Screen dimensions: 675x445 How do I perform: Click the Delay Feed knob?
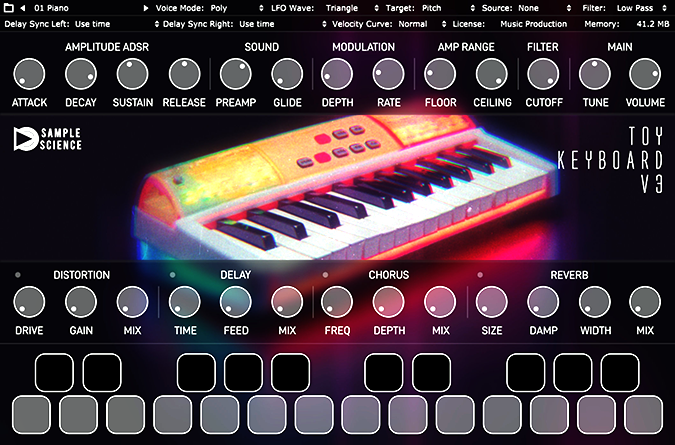[235, 302]
